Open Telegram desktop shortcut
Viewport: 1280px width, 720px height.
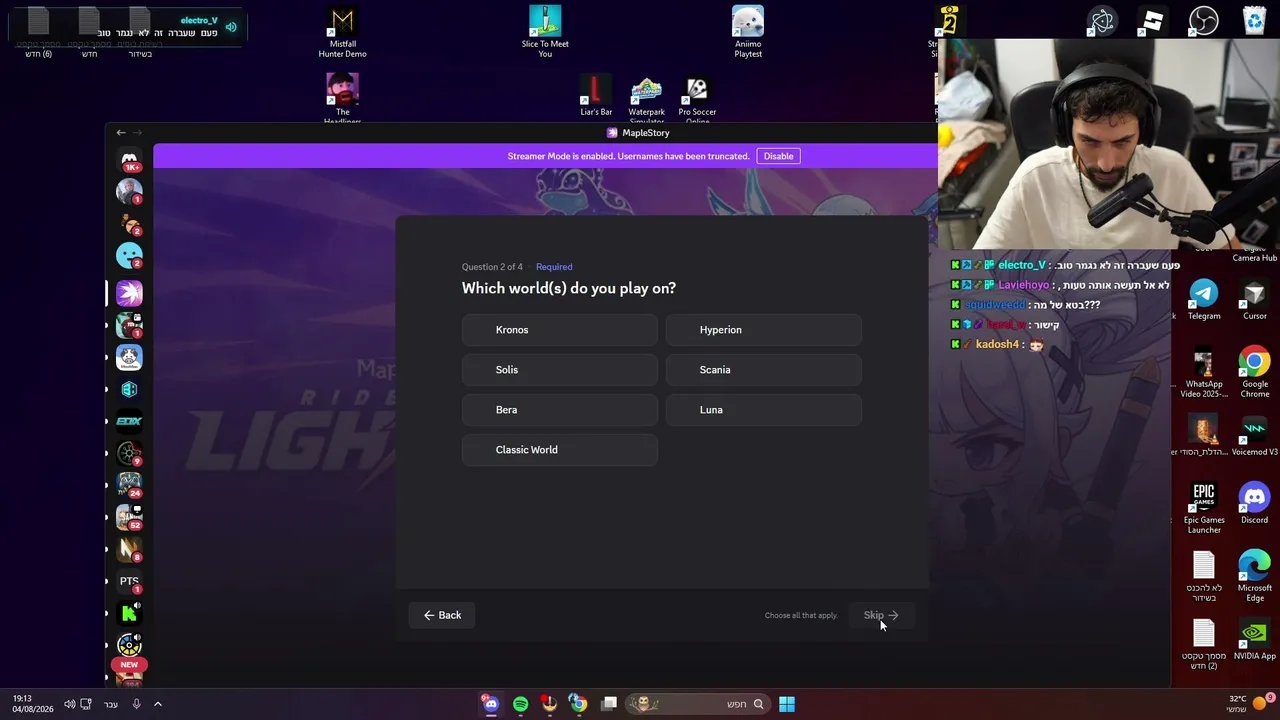[1204, 300]
